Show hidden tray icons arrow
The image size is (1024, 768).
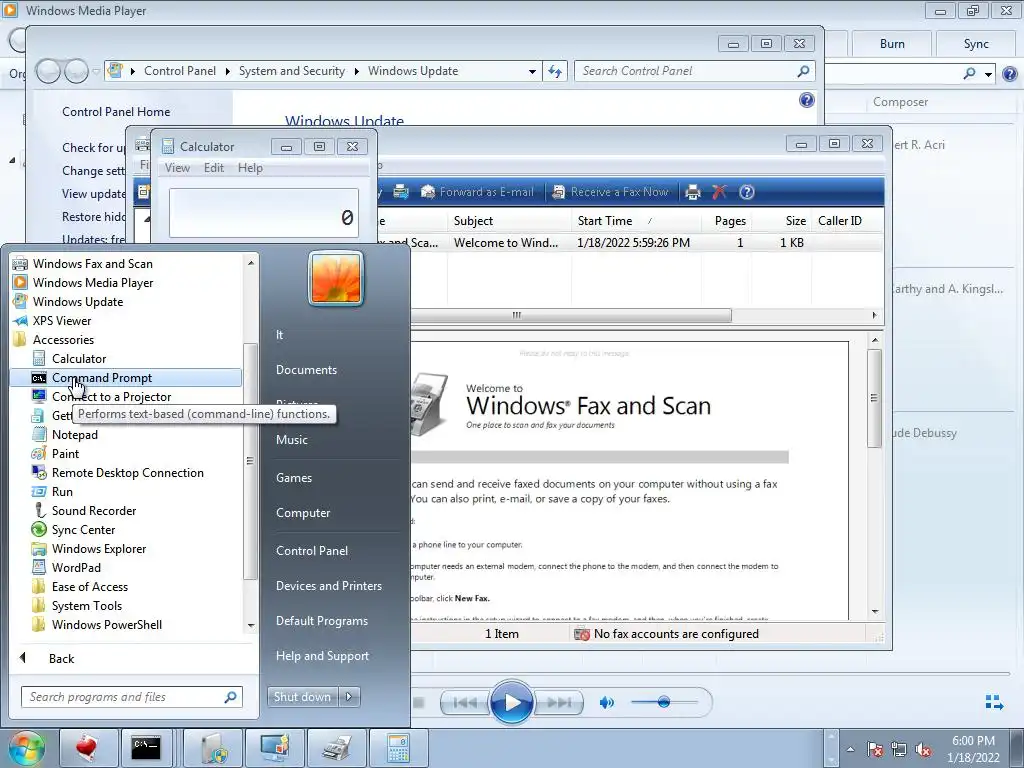[x=850, y=750]
